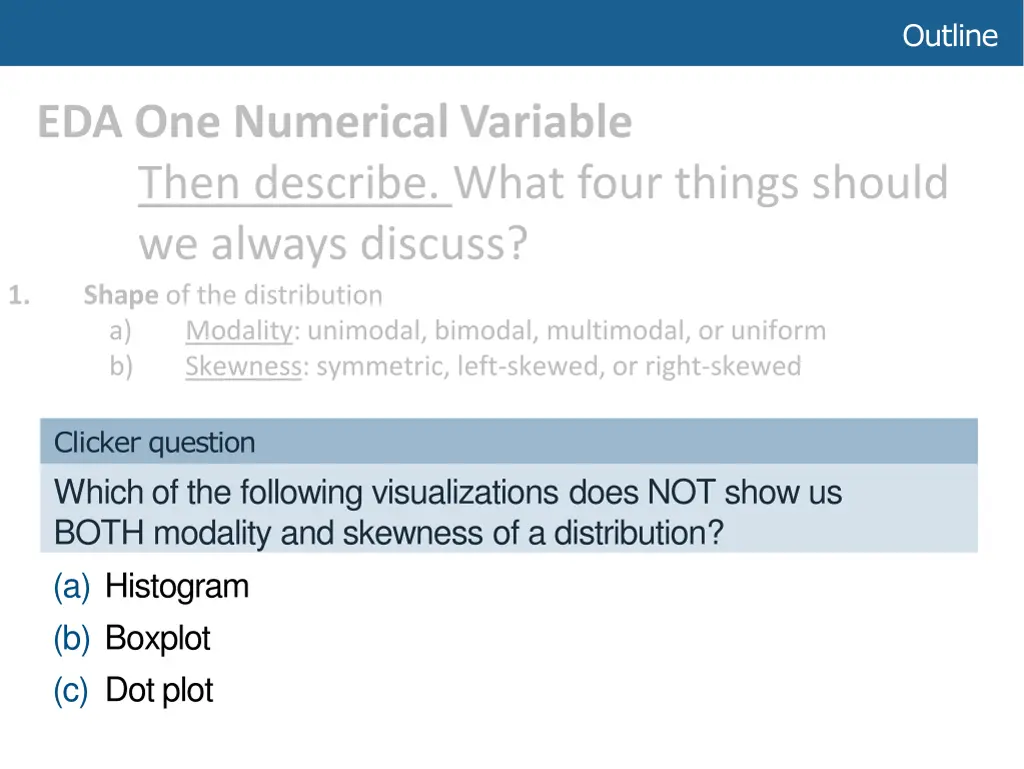Click the Outline header label
Image resolution: width=1024 pixels, height=769 pixels.
(x=950, y=36)
